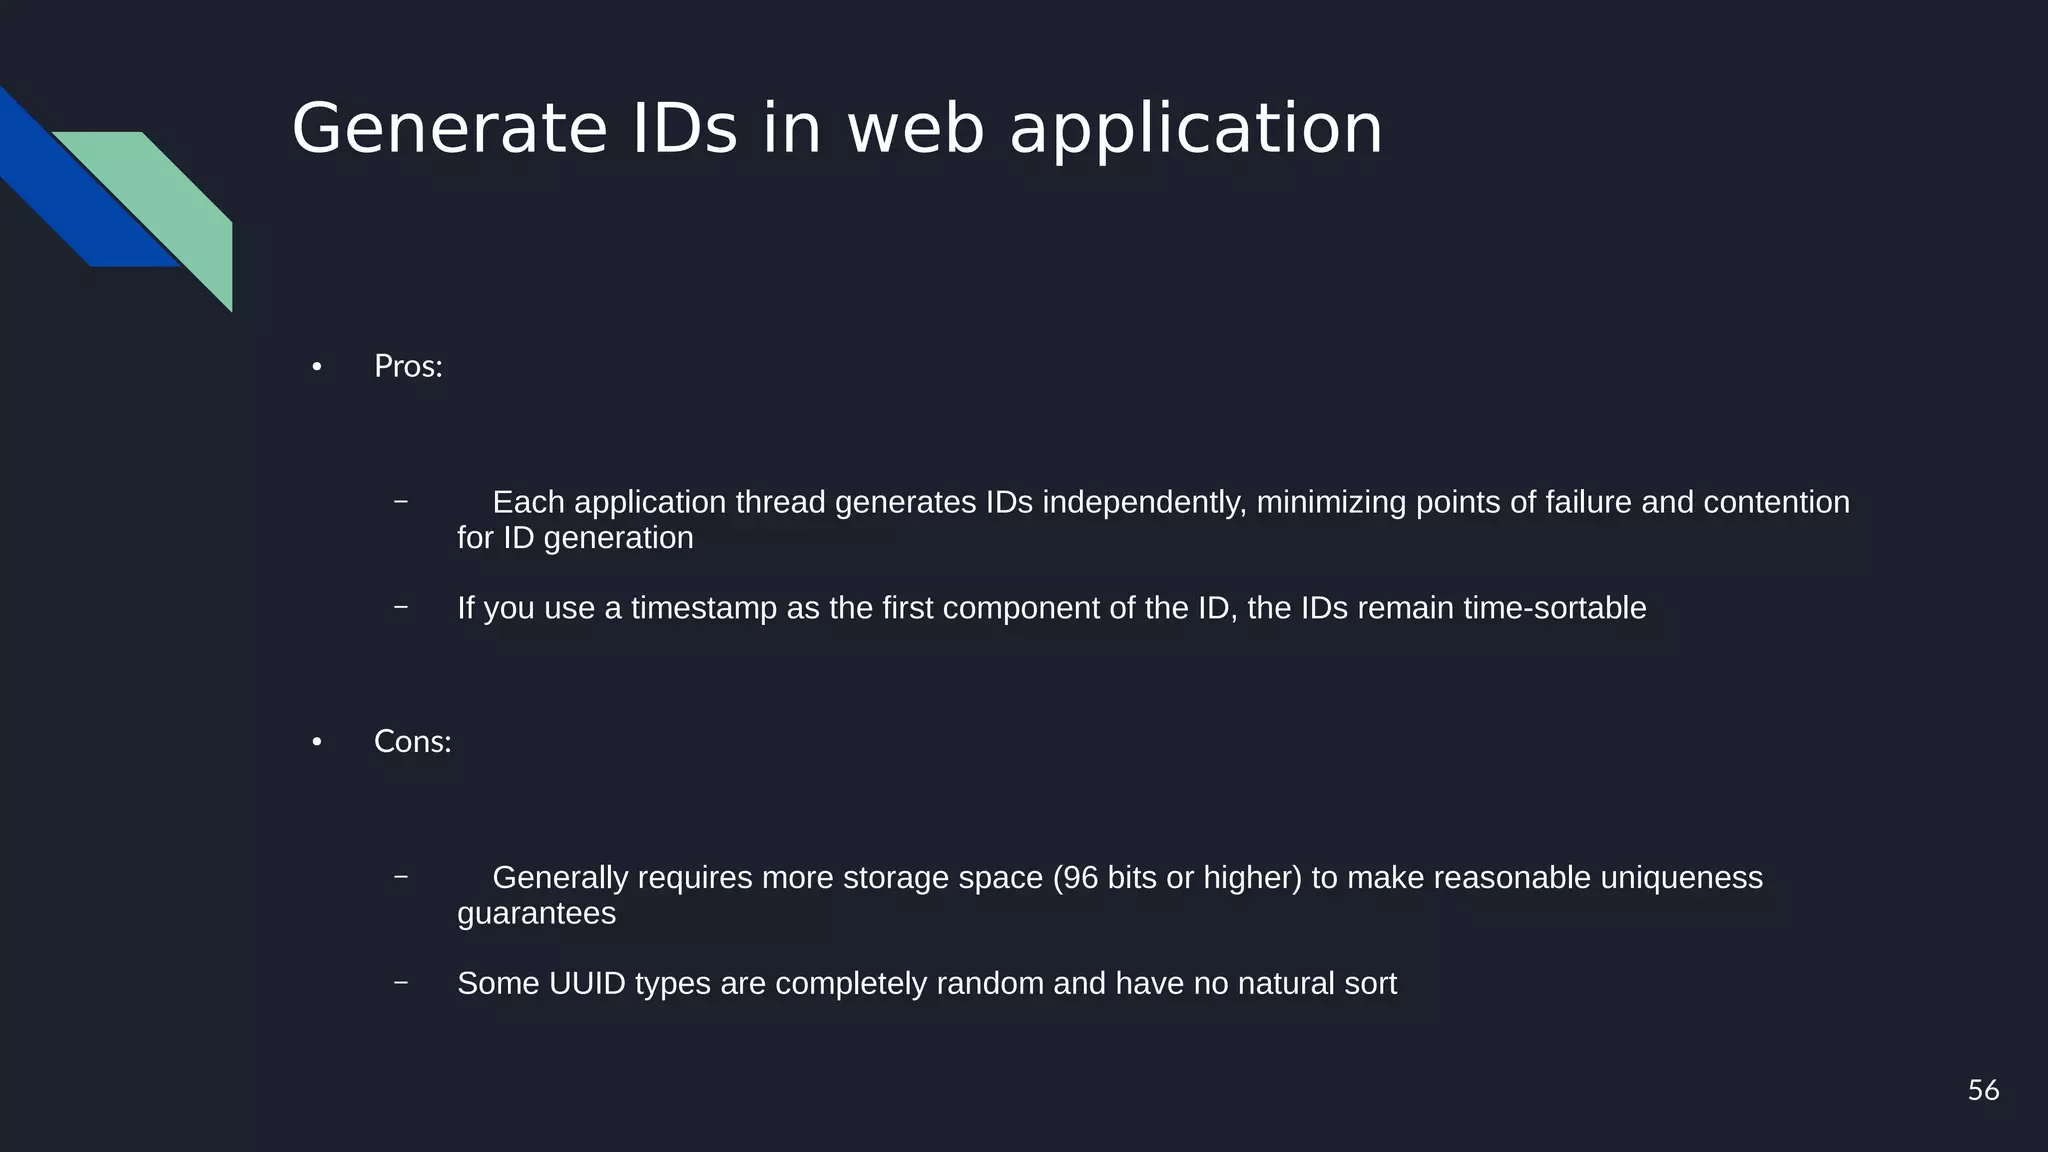The image size is (2048, 1152).
Task: Click the slide title 'Generate IDs in web application'
Action: click(x=837, y=129)
